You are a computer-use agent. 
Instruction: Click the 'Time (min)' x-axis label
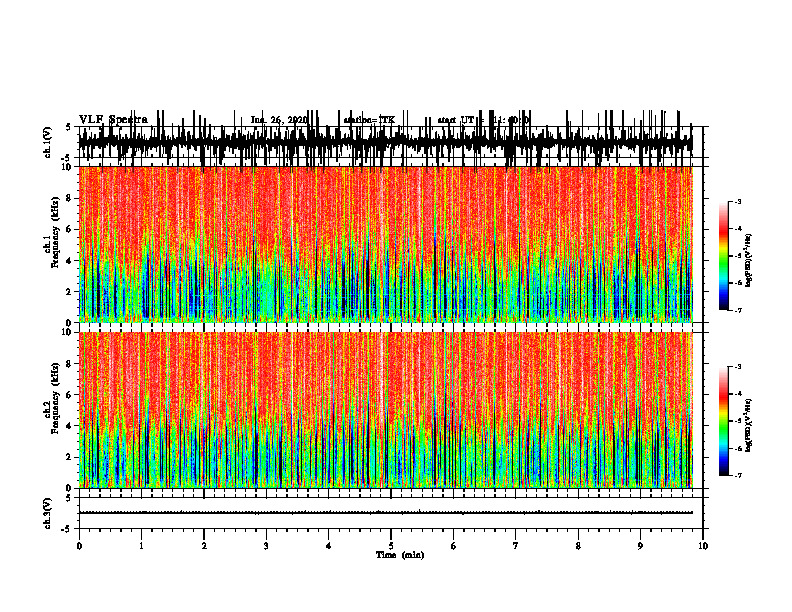pos(400,555)
